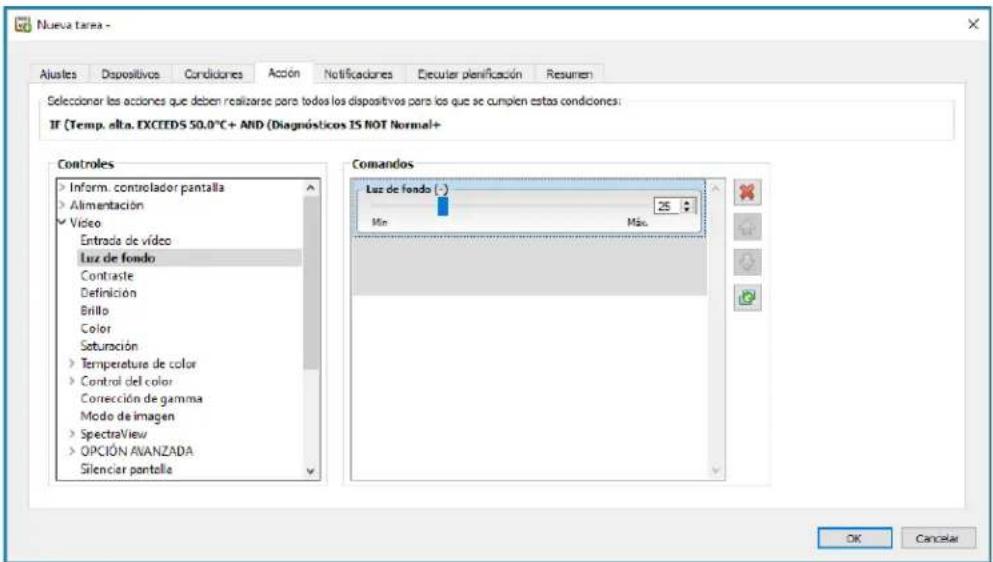
Task: Click the Luz de fondo value field
Action: (667, 206)
